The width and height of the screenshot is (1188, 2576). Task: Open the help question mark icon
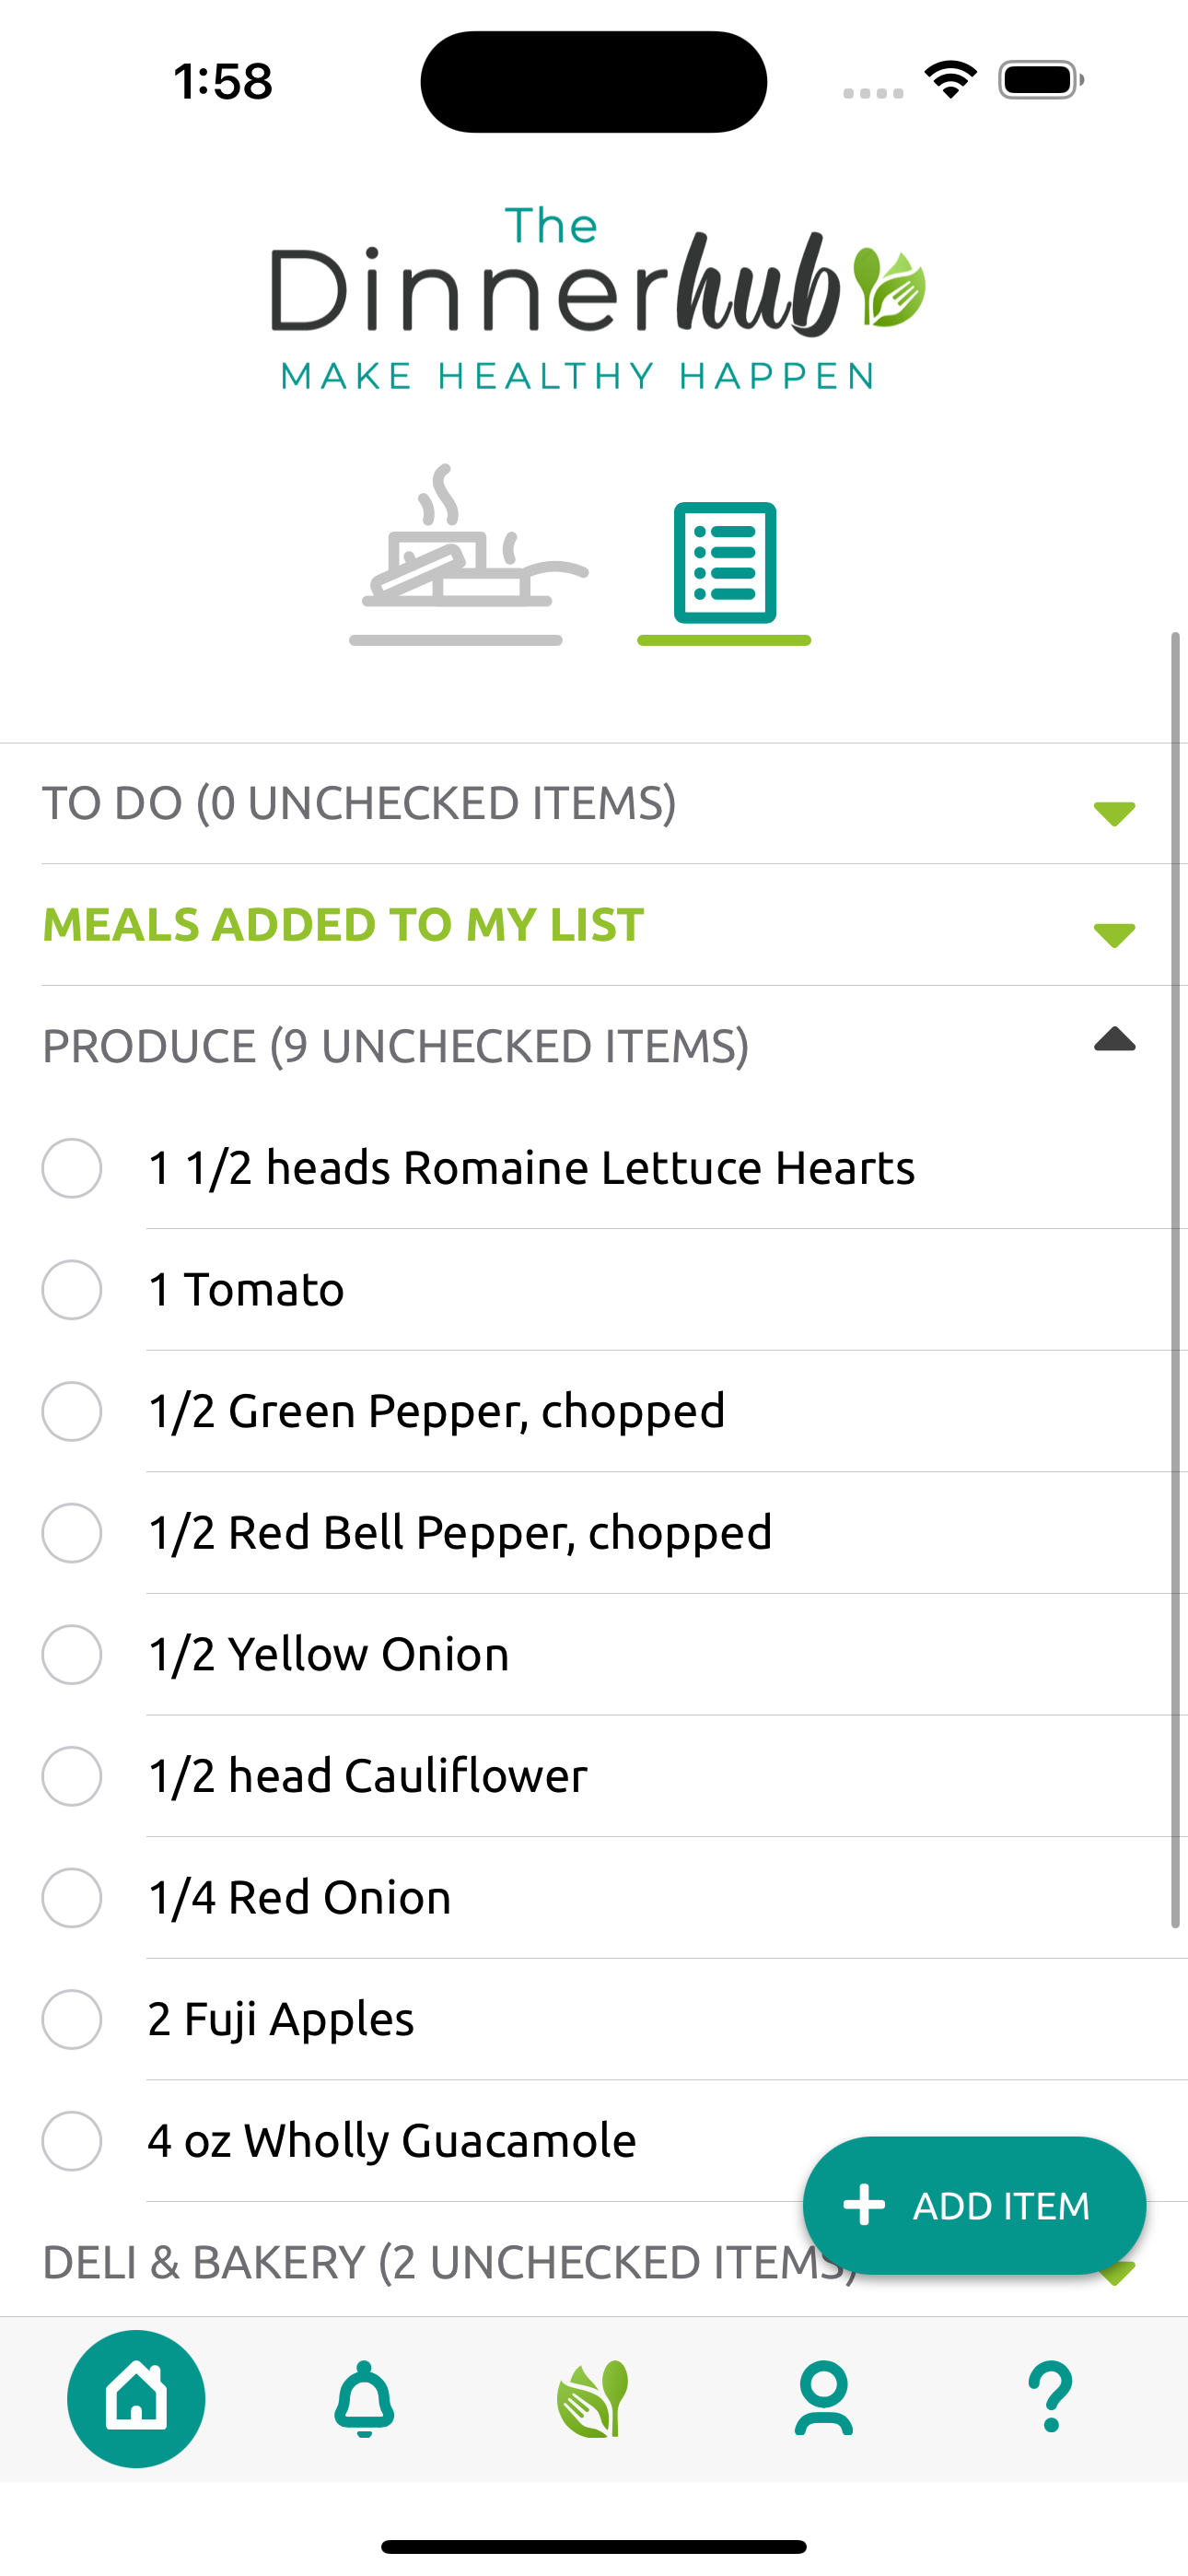(x=1051, y=2398)
